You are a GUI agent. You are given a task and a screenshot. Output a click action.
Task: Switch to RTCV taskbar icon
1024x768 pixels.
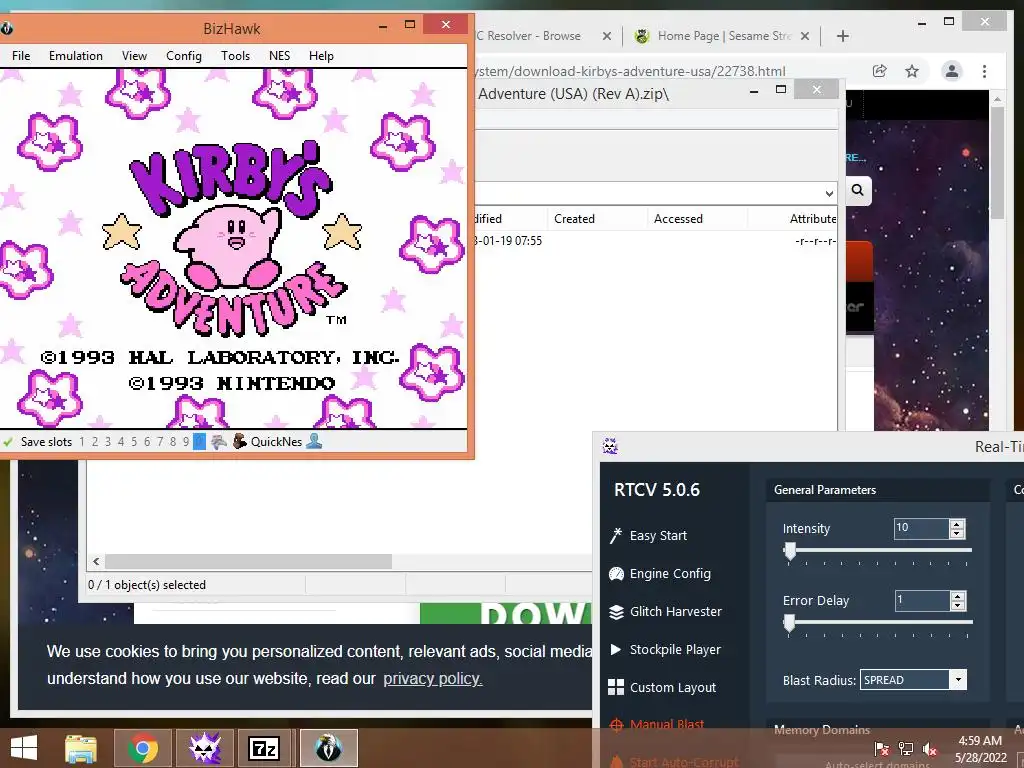click(x=204, y=748)
